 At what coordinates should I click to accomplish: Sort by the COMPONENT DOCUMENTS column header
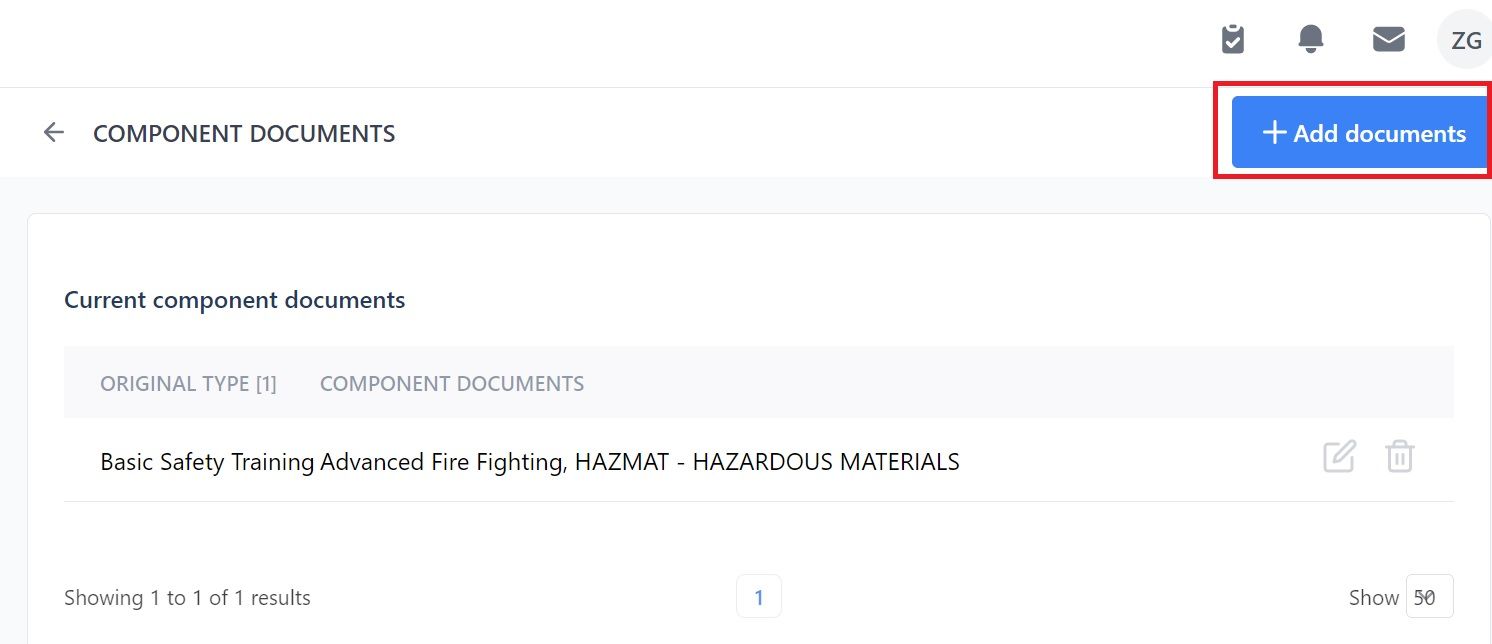pyautogui.click(x=452, y=384)
